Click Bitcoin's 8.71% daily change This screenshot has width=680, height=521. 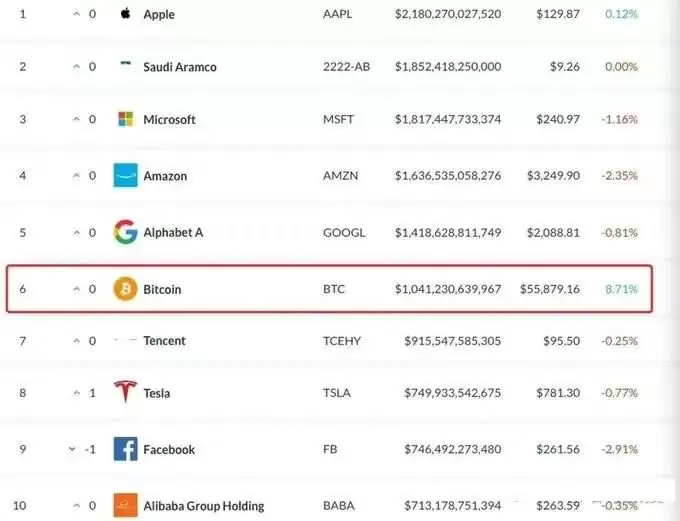tap(621, 290)
